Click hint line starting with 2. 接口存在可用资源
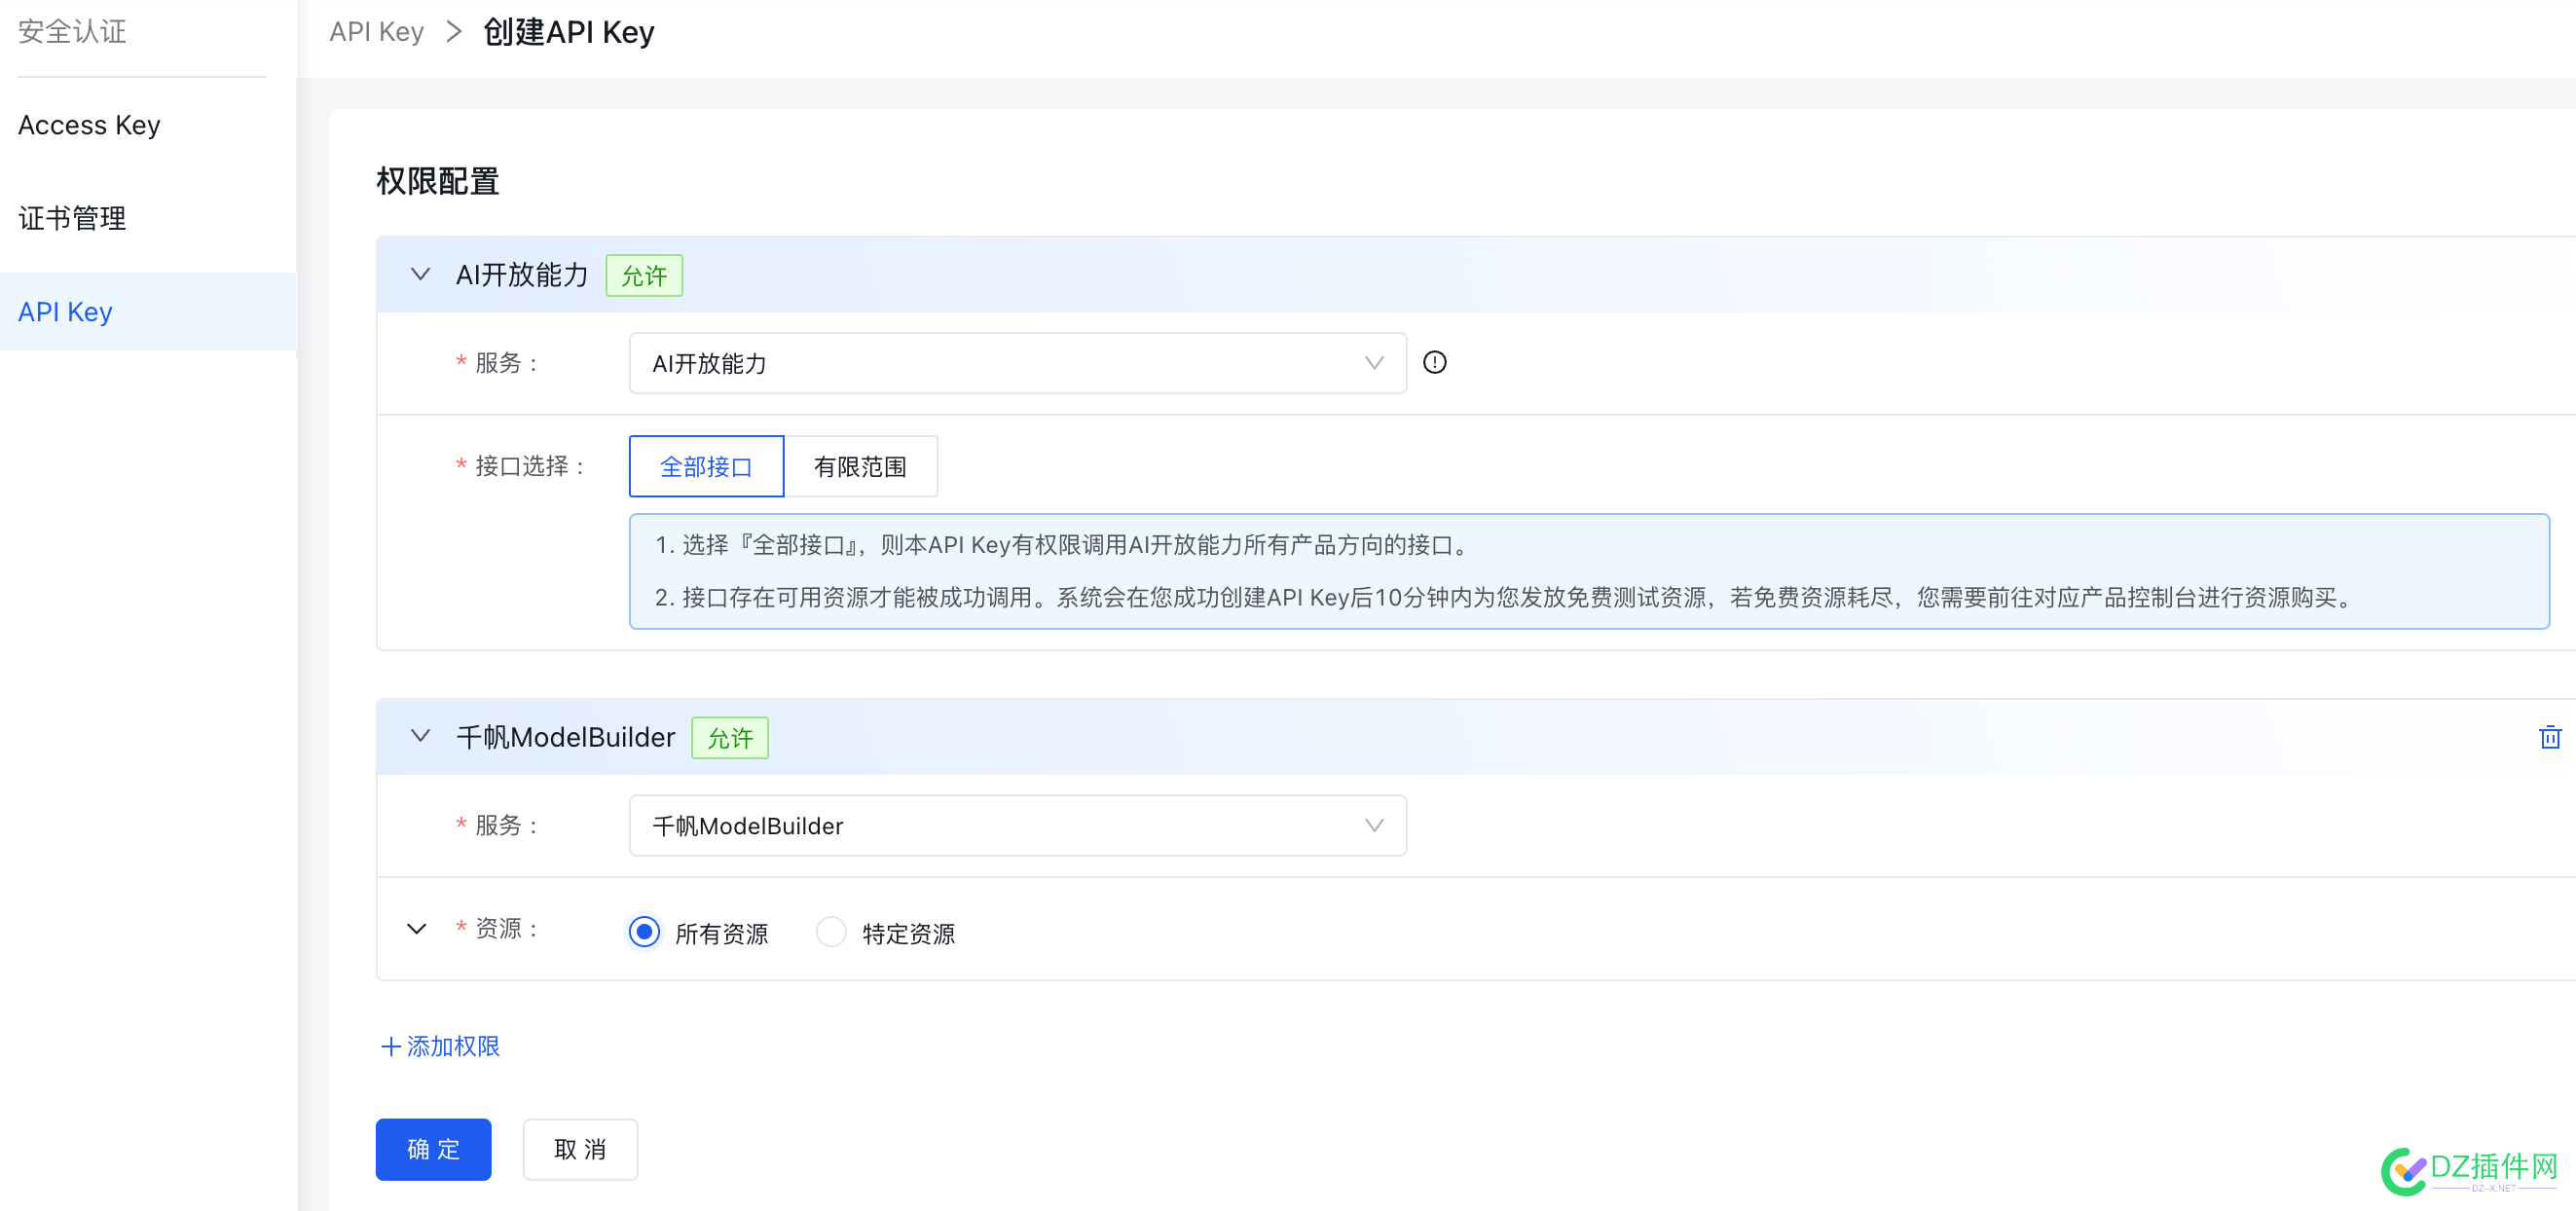 point(1506,598)
